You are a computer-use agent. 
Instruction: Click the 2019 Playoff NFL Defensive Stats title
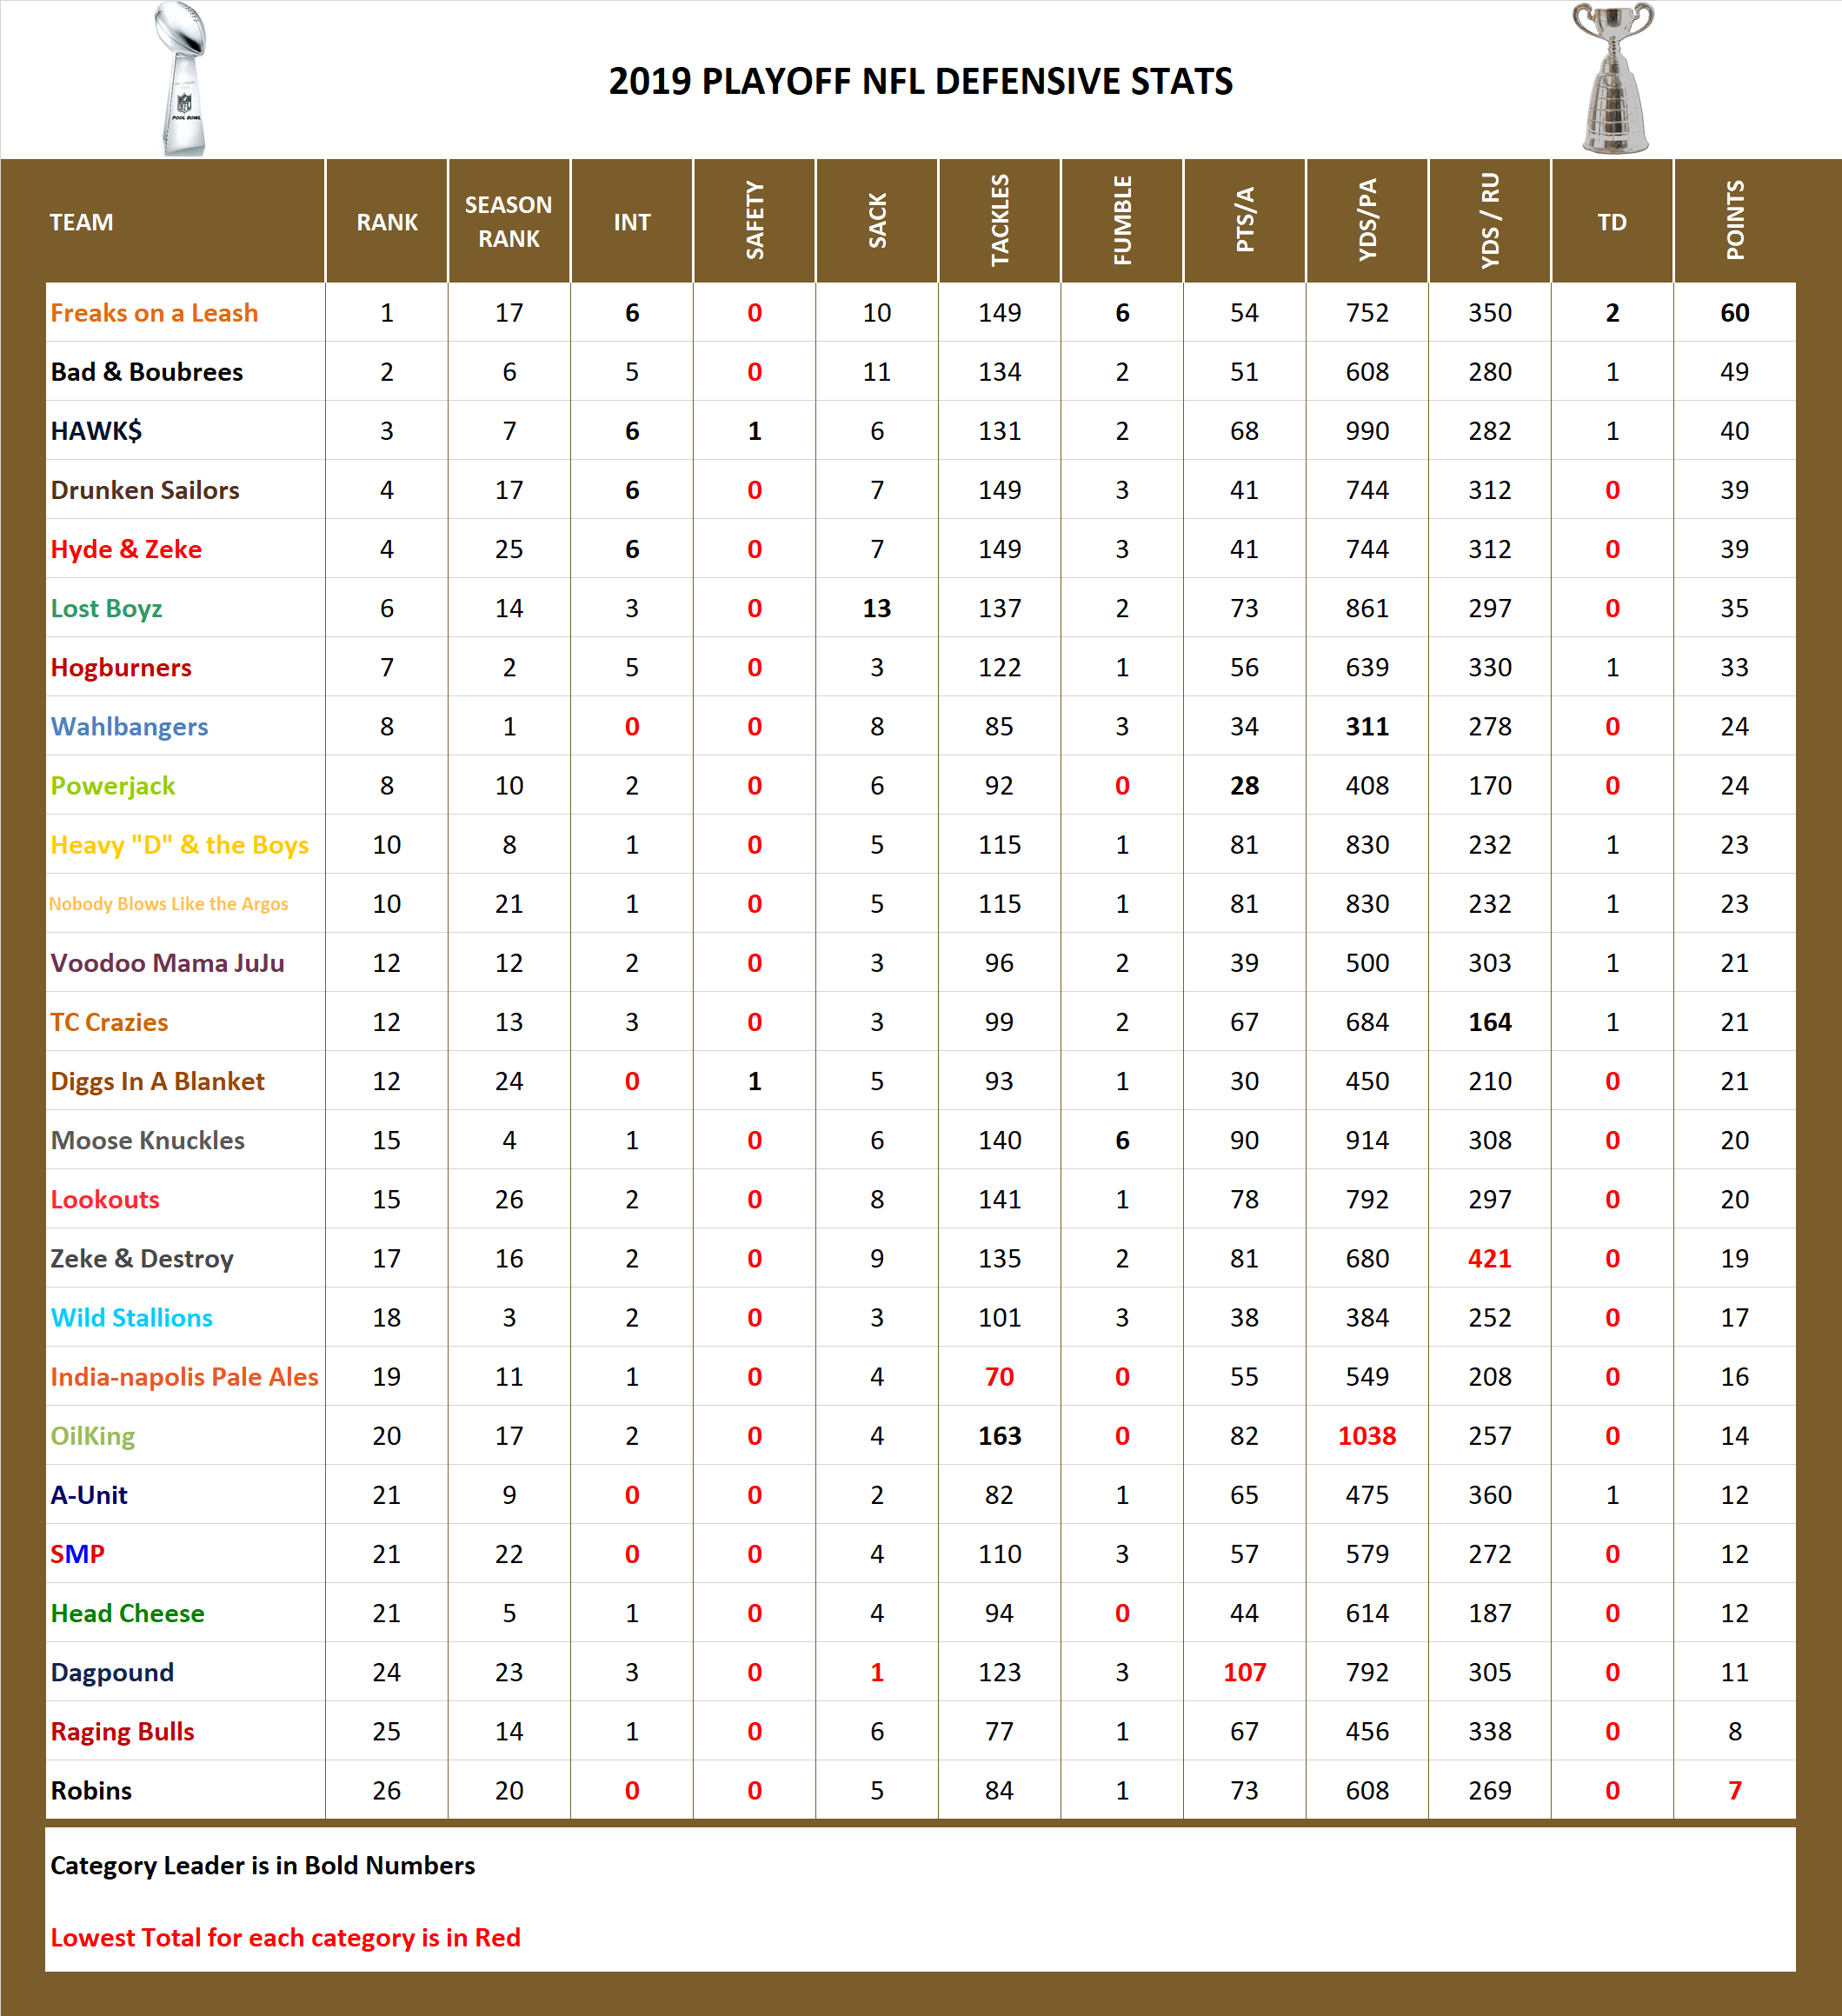tap(921, 83)
